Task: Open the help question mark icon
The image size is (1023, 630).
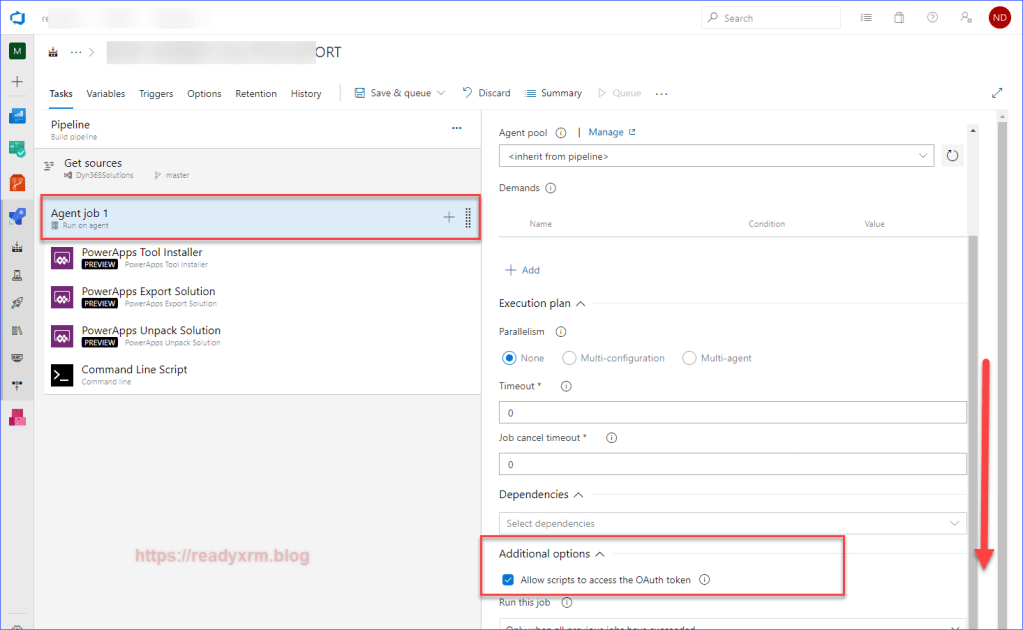Action: 932,18
